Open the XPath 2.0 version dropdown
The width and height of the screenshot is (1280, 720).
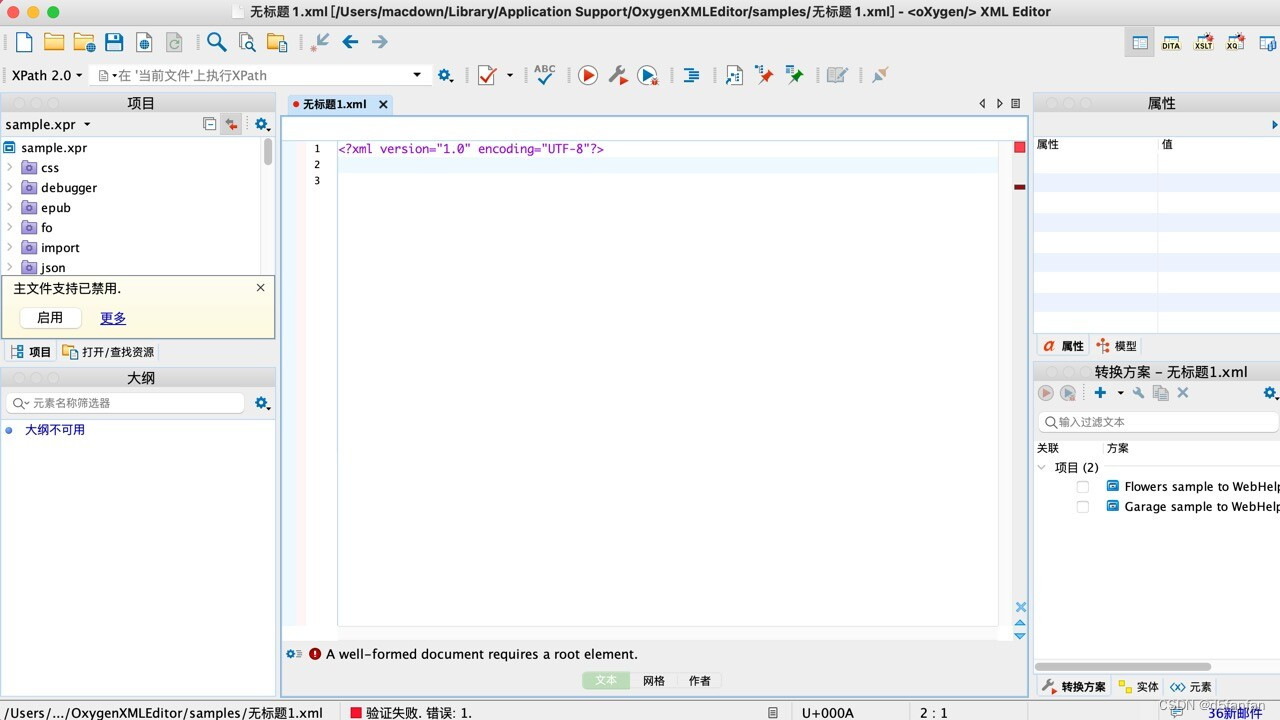(x=77, y=75)
